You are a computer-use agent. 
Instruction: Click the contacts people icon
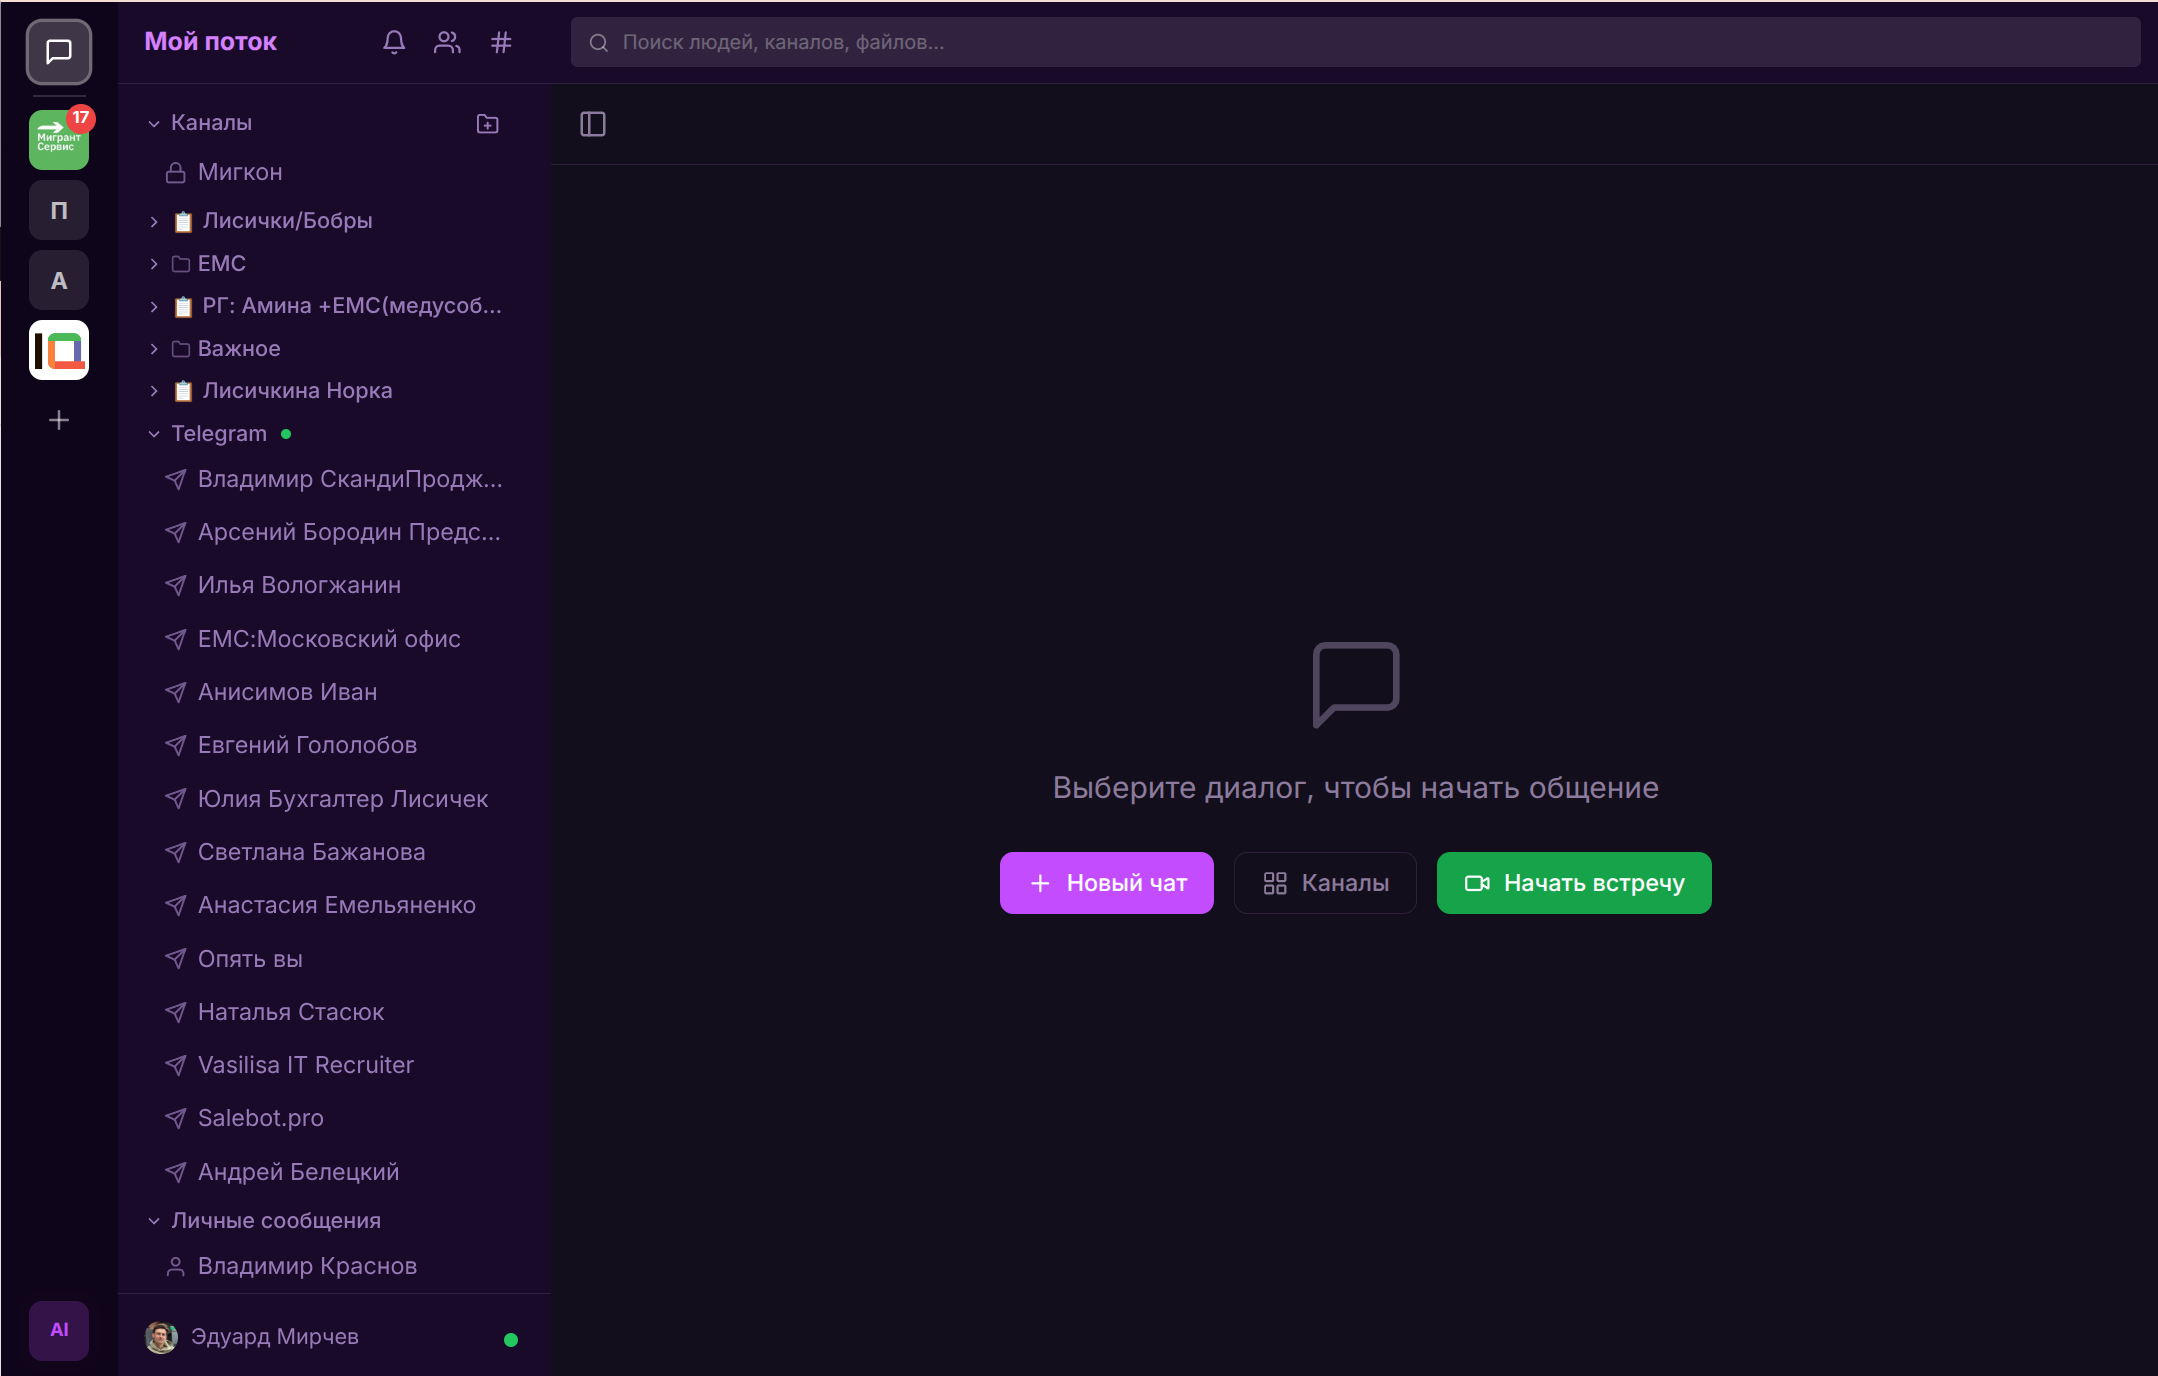pos(447,42)
